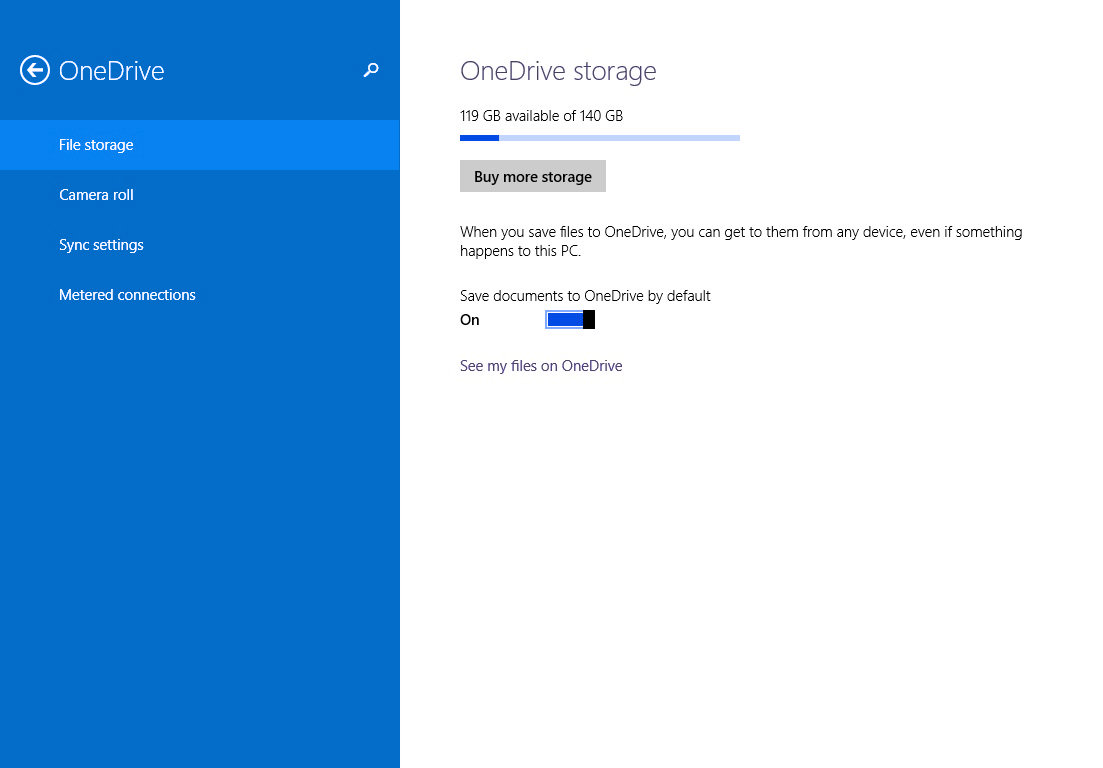Image resolution: width=1103 pixels, height=768 pixels.
Task: Select the File storage menu item
Action: 200,145
